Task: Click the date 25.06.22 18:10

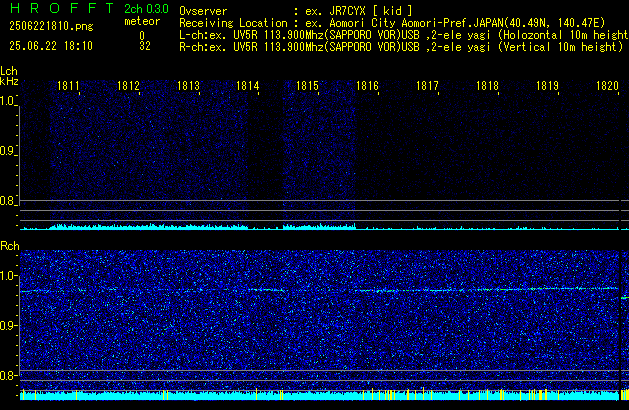Action: click(x=51, y=46)
